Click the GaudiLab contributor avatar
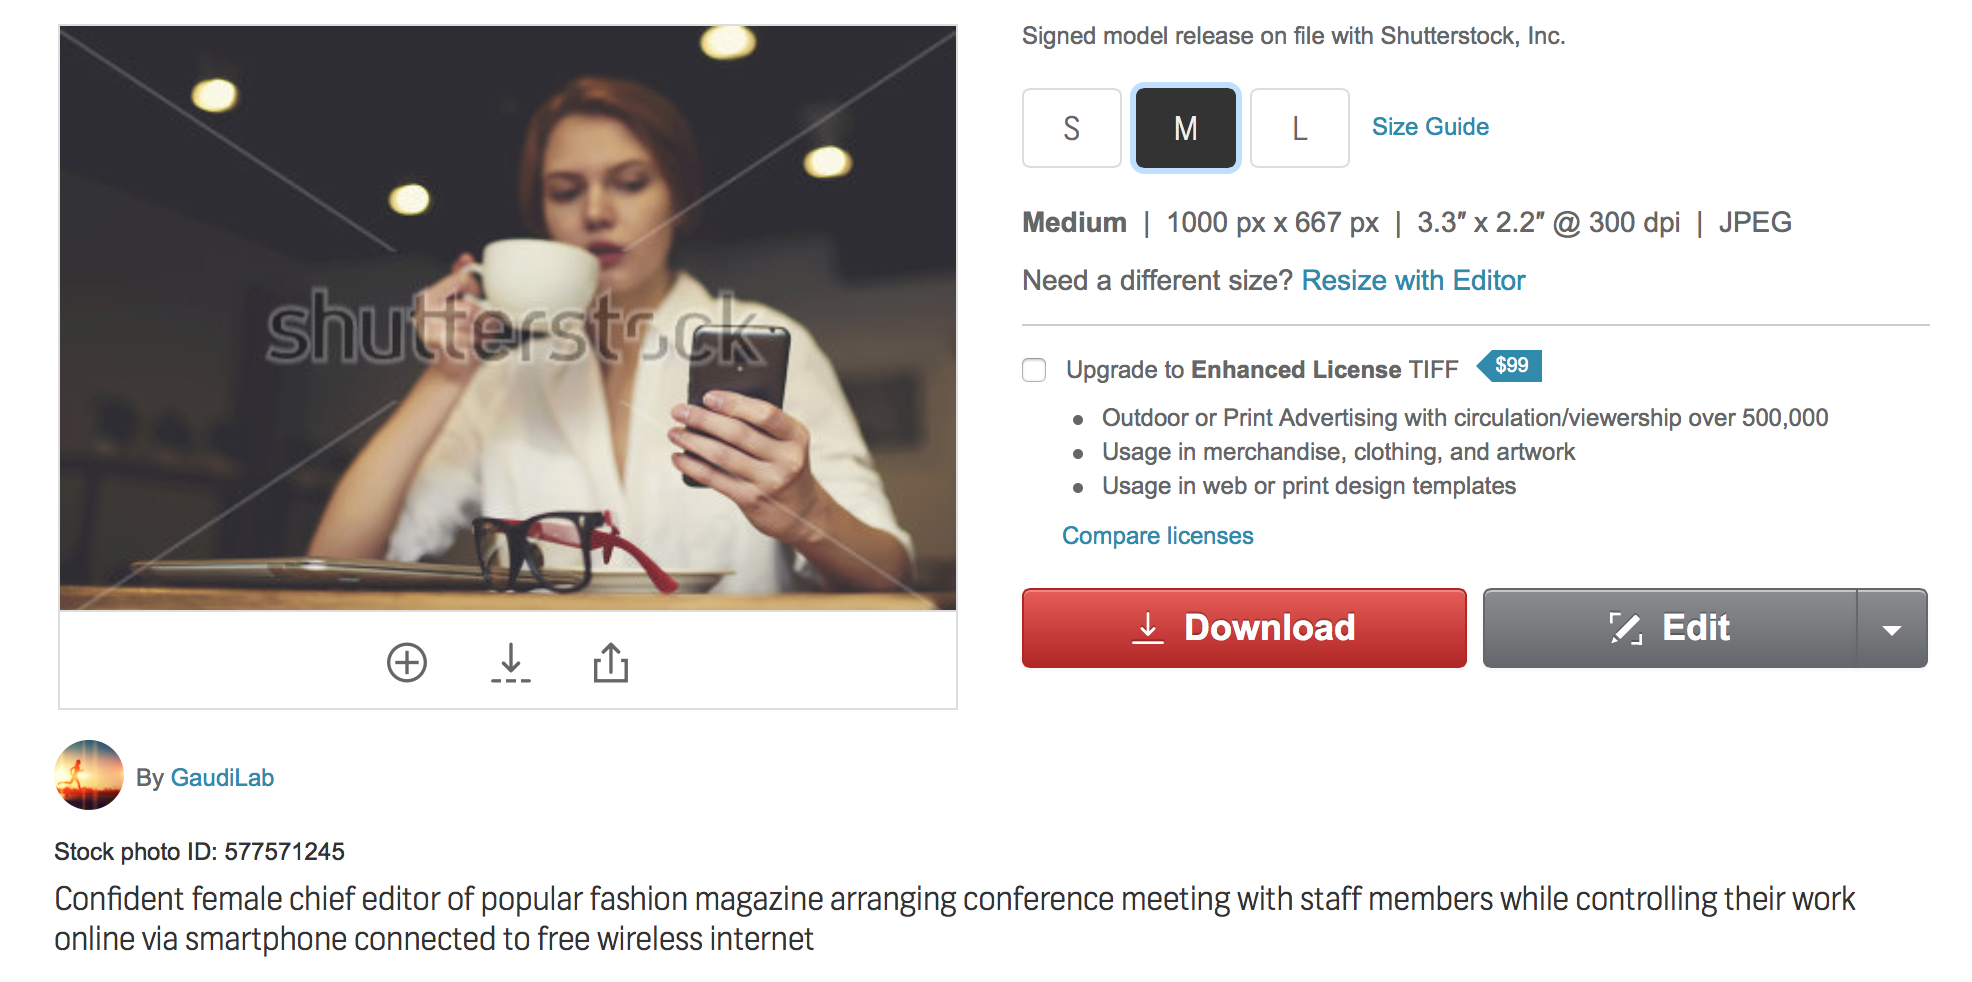This screenshot has width=1972, height=982. pos(89,775)
